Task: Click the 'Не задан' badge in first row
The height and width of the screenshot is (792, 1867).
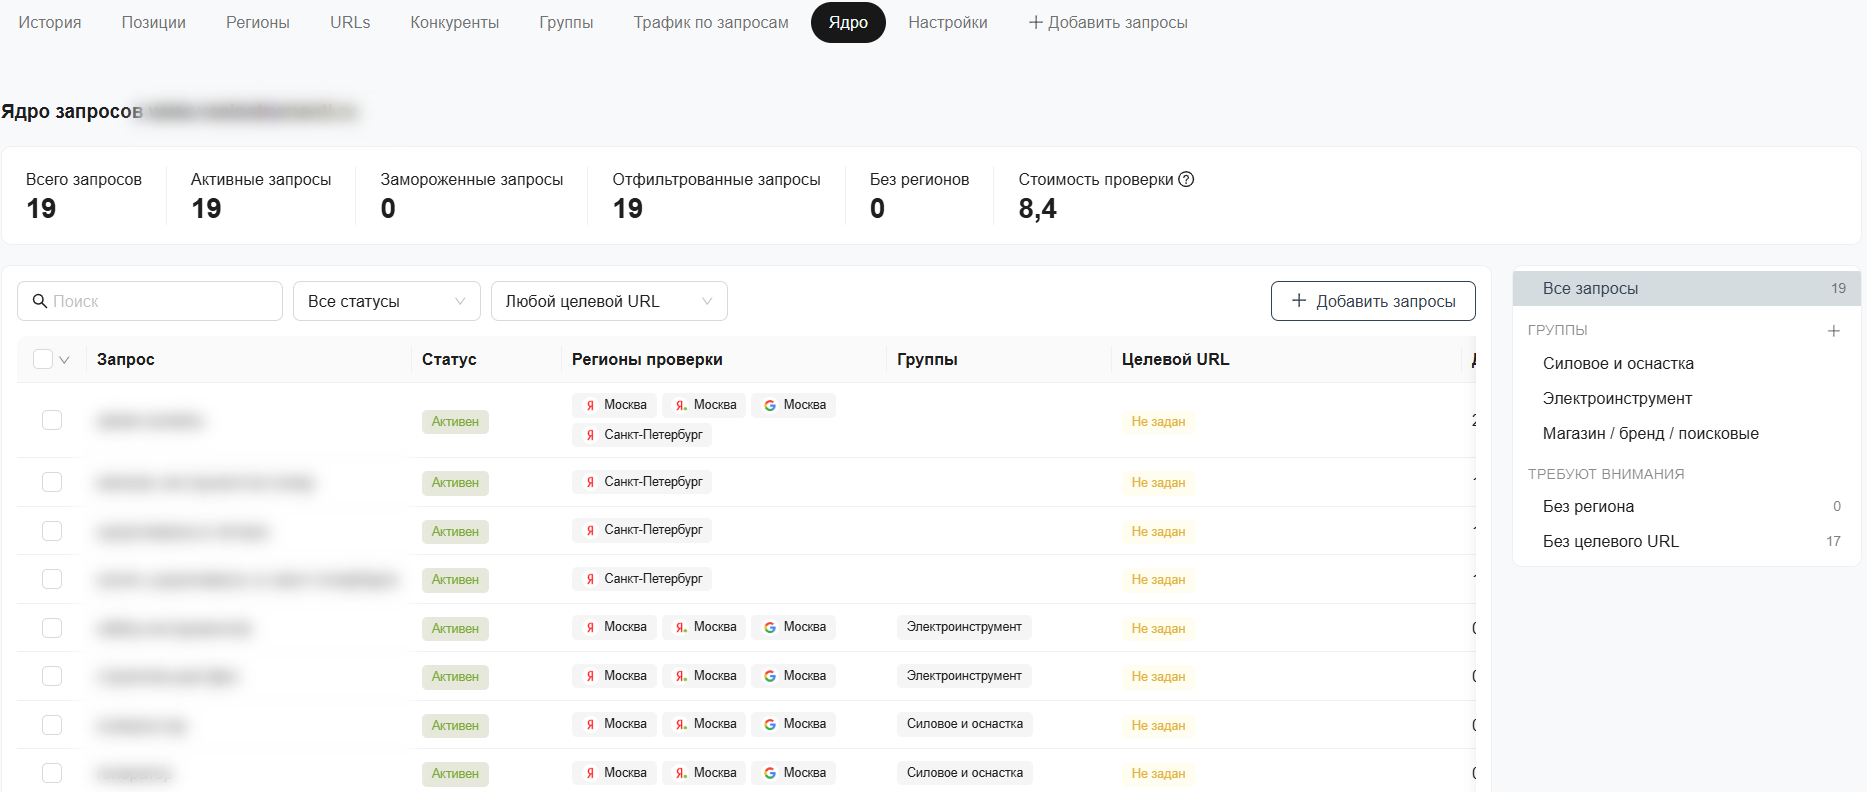Action: (x=1158, y=422)
